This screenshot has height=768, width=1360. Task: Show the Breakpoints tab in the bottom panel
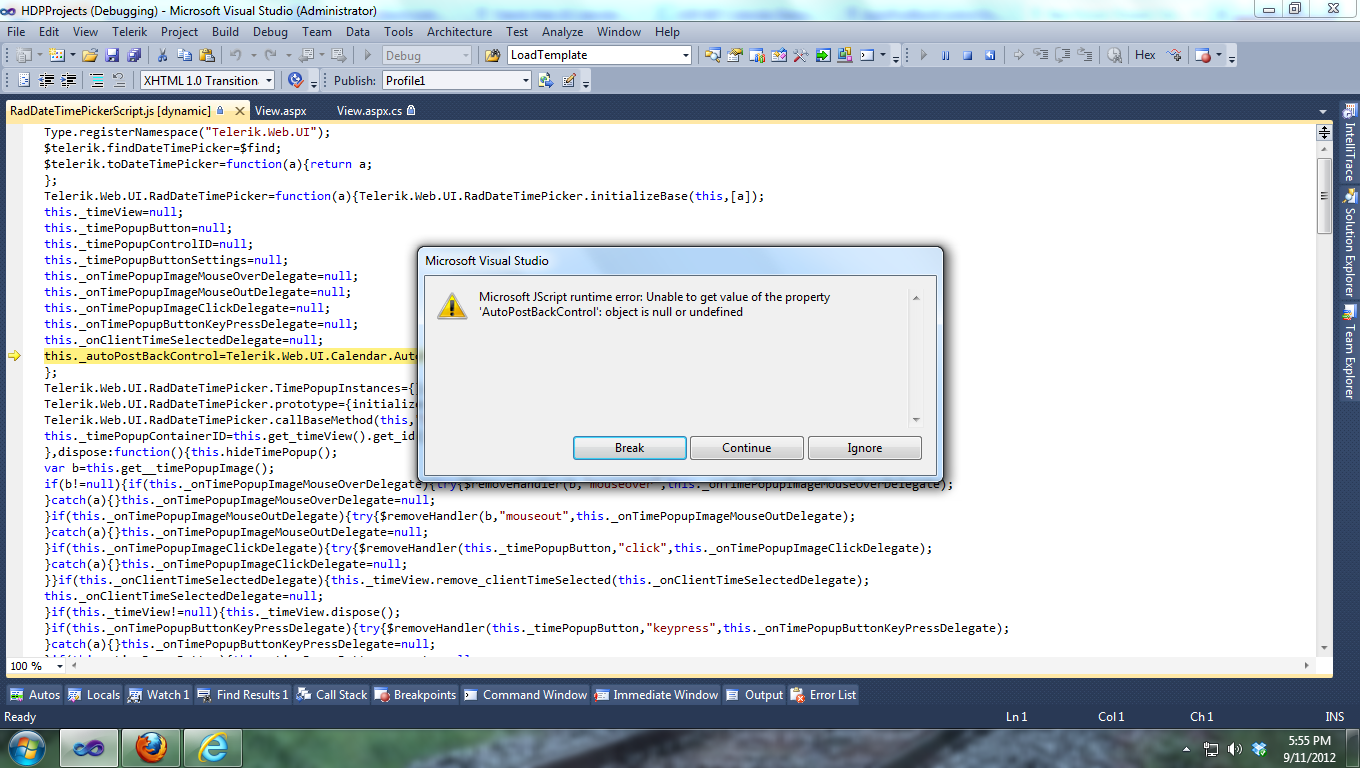pyautogui.click(x=415, y=695)
